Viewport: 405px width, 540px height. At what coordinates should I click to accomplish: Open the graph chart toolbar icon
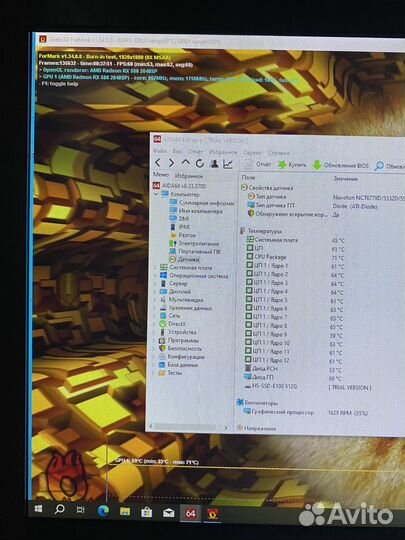coord(228,164)
